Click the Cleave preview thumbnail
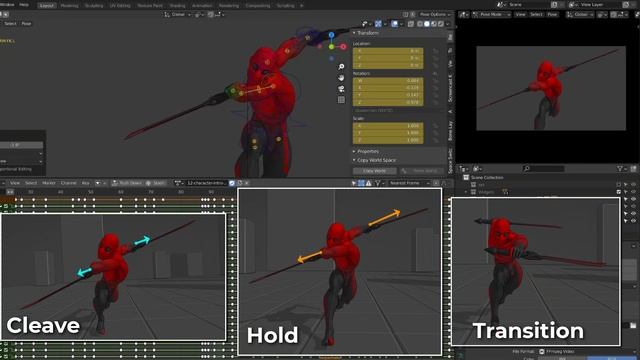640x360 pixels. [x=113, y=277]
